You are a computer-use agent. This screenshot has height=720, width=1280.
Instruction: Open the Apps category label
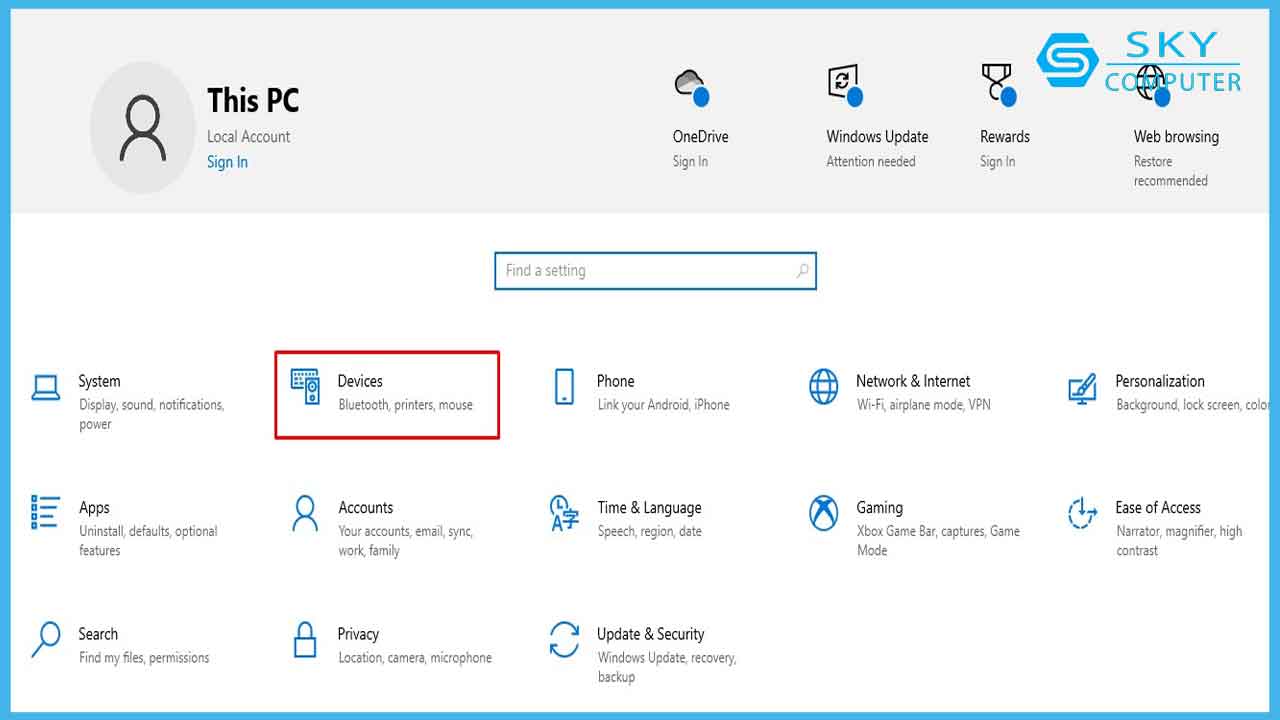94,508
